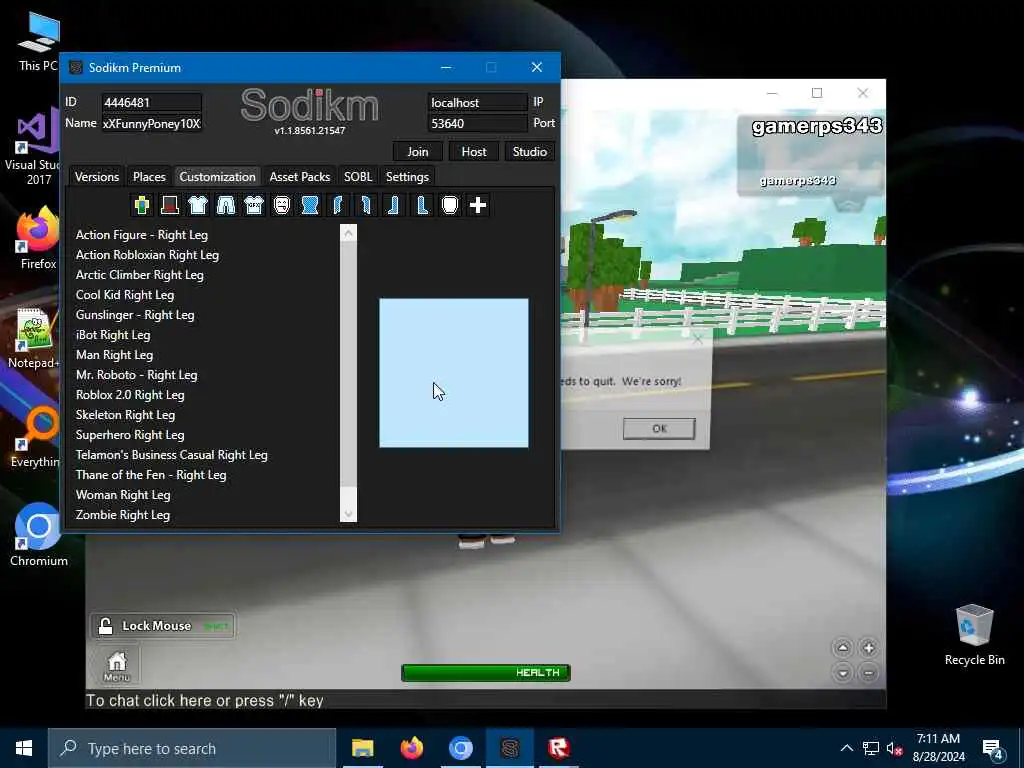
Task: Open the Recycle Bin desktop icon
Action: (x=974, y=635)
